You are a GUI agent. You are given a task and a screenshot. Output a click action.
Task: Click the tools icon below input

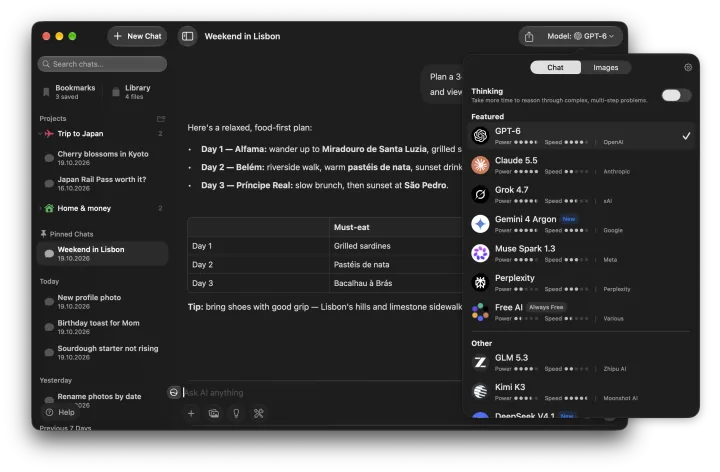coord(259,414)
